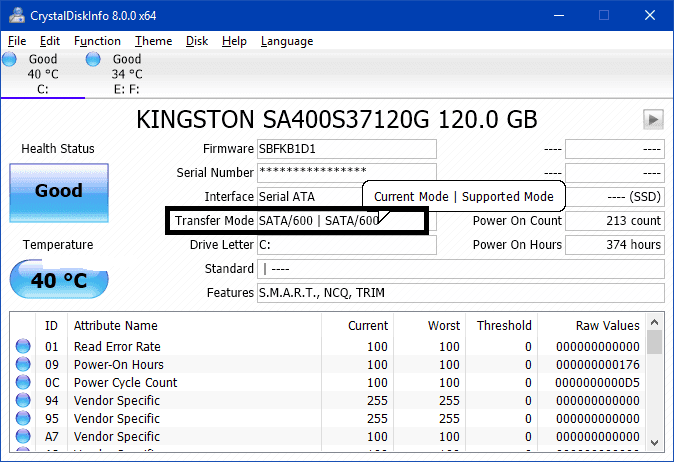Click the Power On Count value 213 count
The height and width of the screenshot is (462, 674).
(x=615, y=221)
